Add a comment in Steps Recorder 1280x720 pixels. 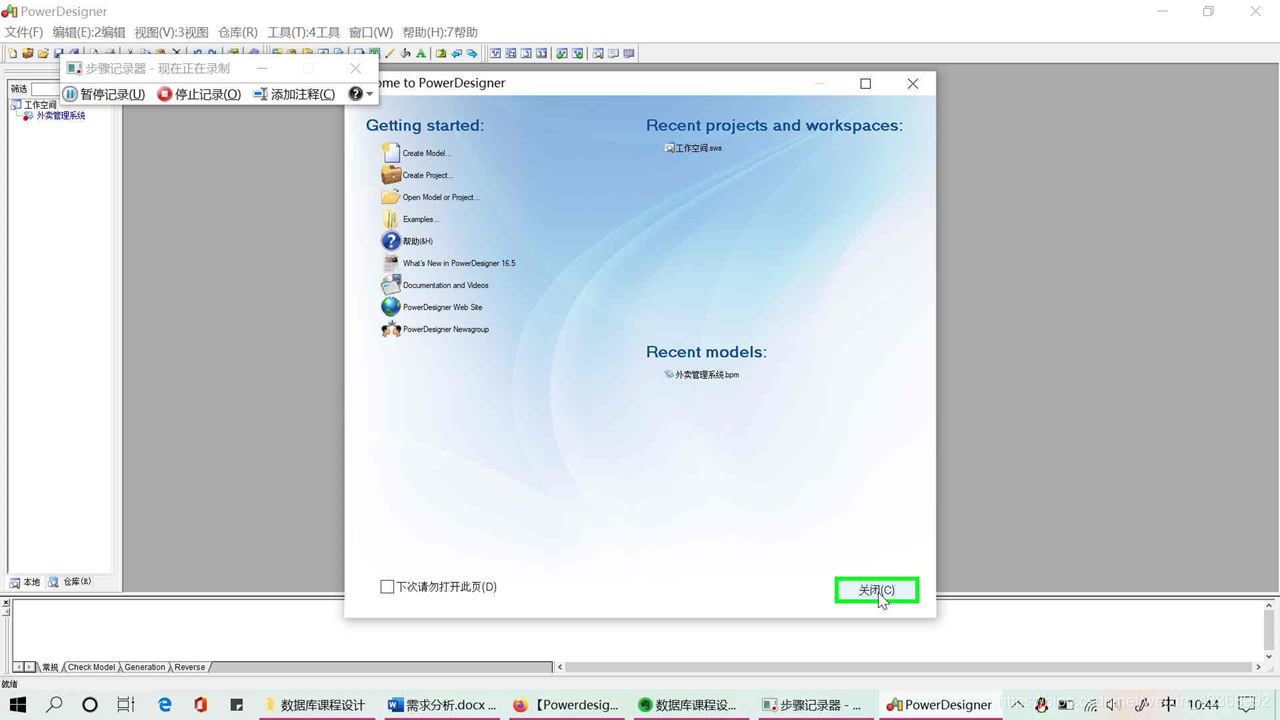[294, 94]
